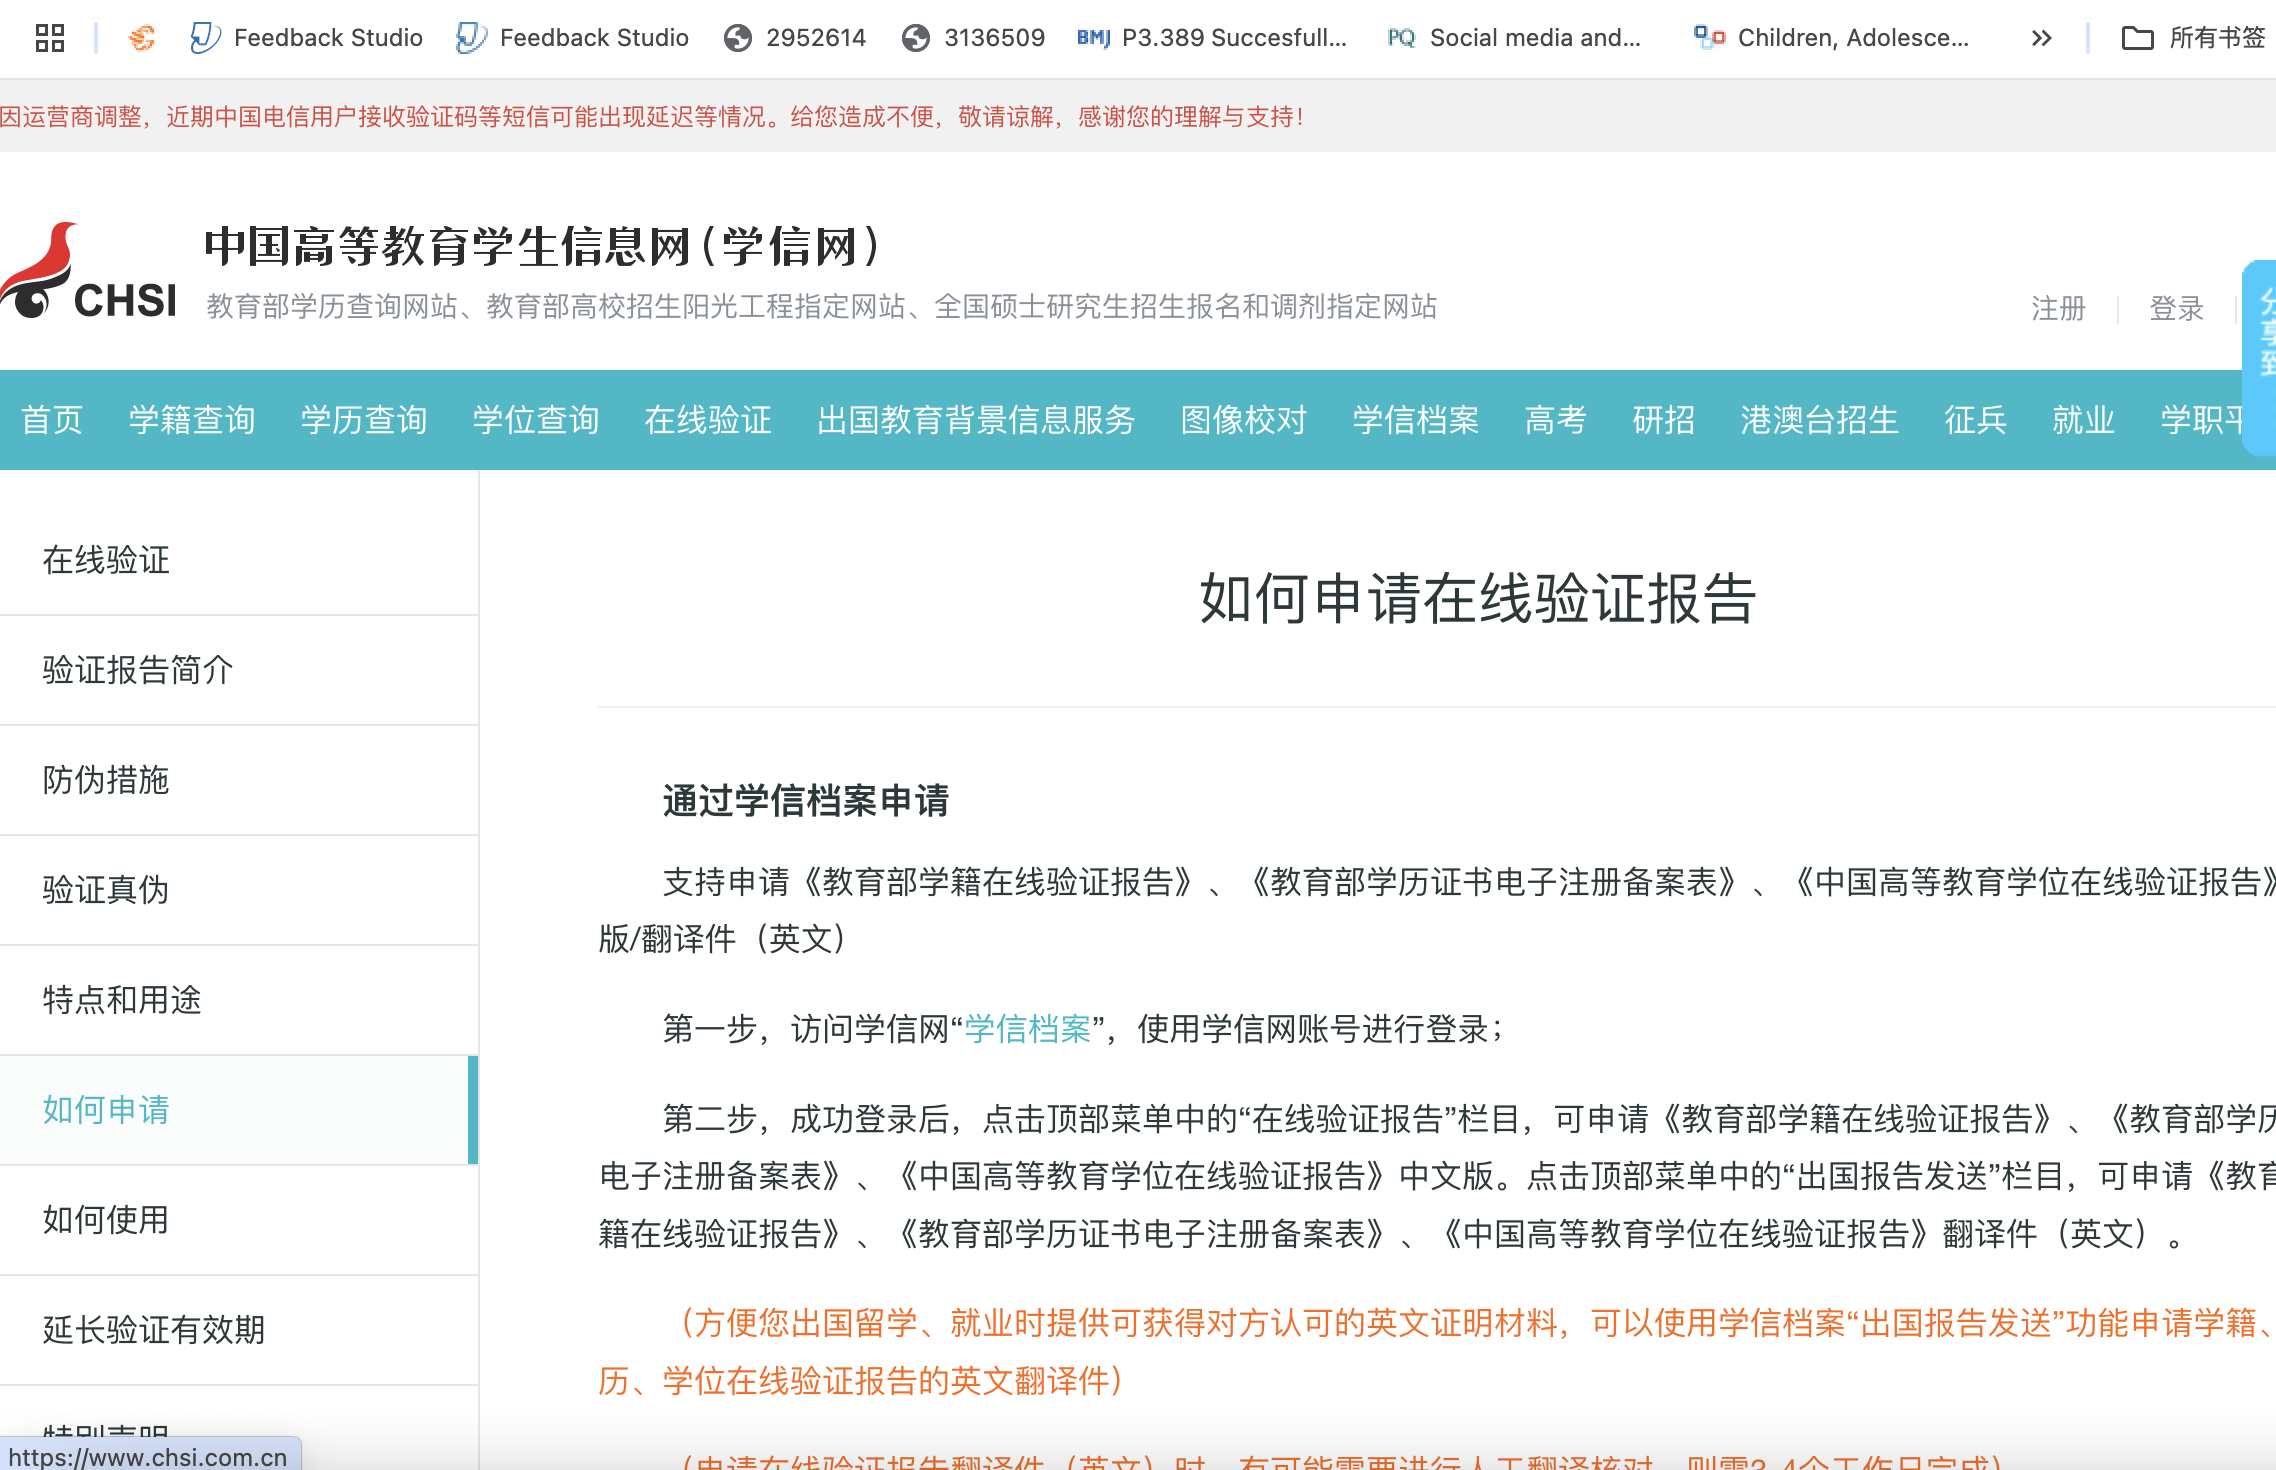Go to 图像校对 in navigation bar
This screenshot has width=2276, height=1470.
point(1244,420)
